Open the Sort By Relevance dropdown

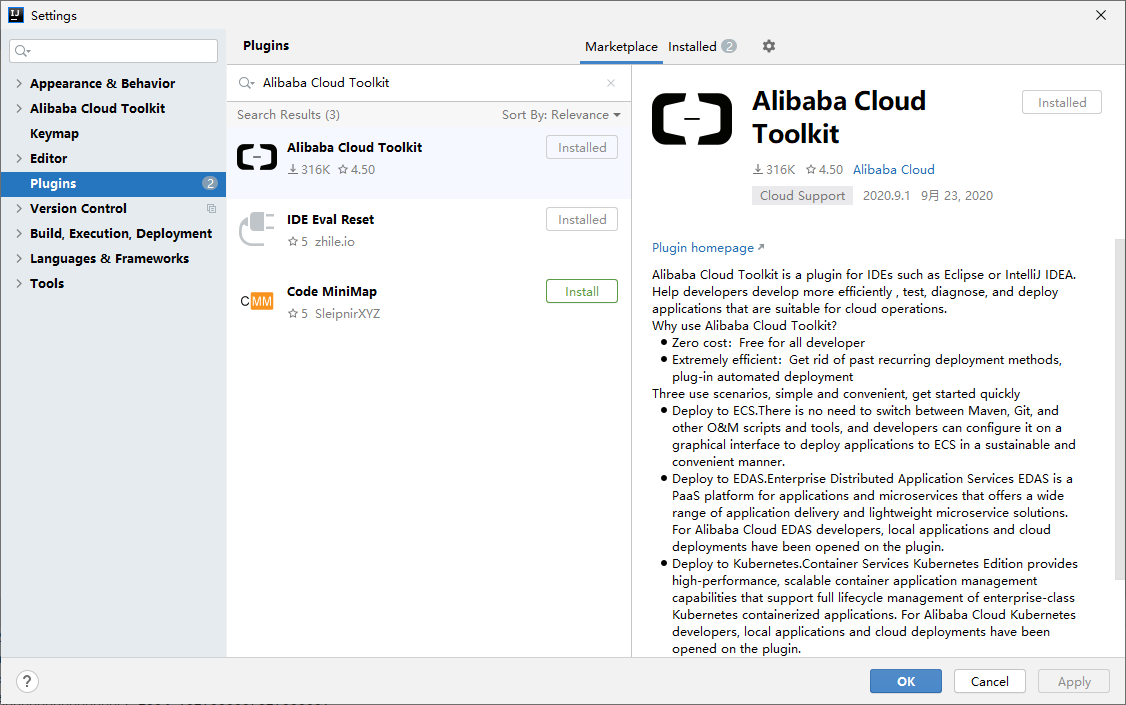[561, 115]
